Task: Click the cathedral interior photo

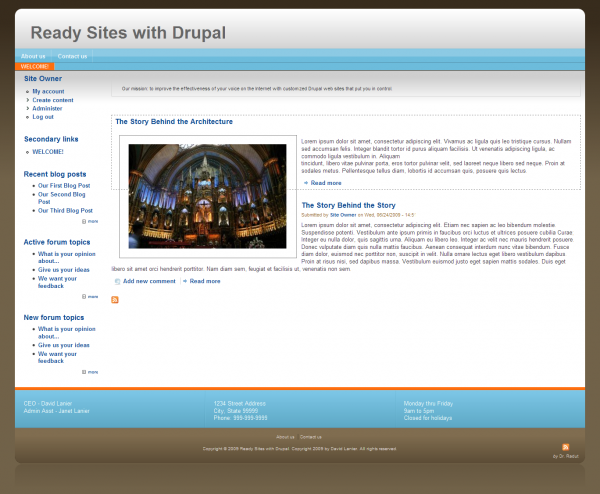Action: [x=207, y=195]
